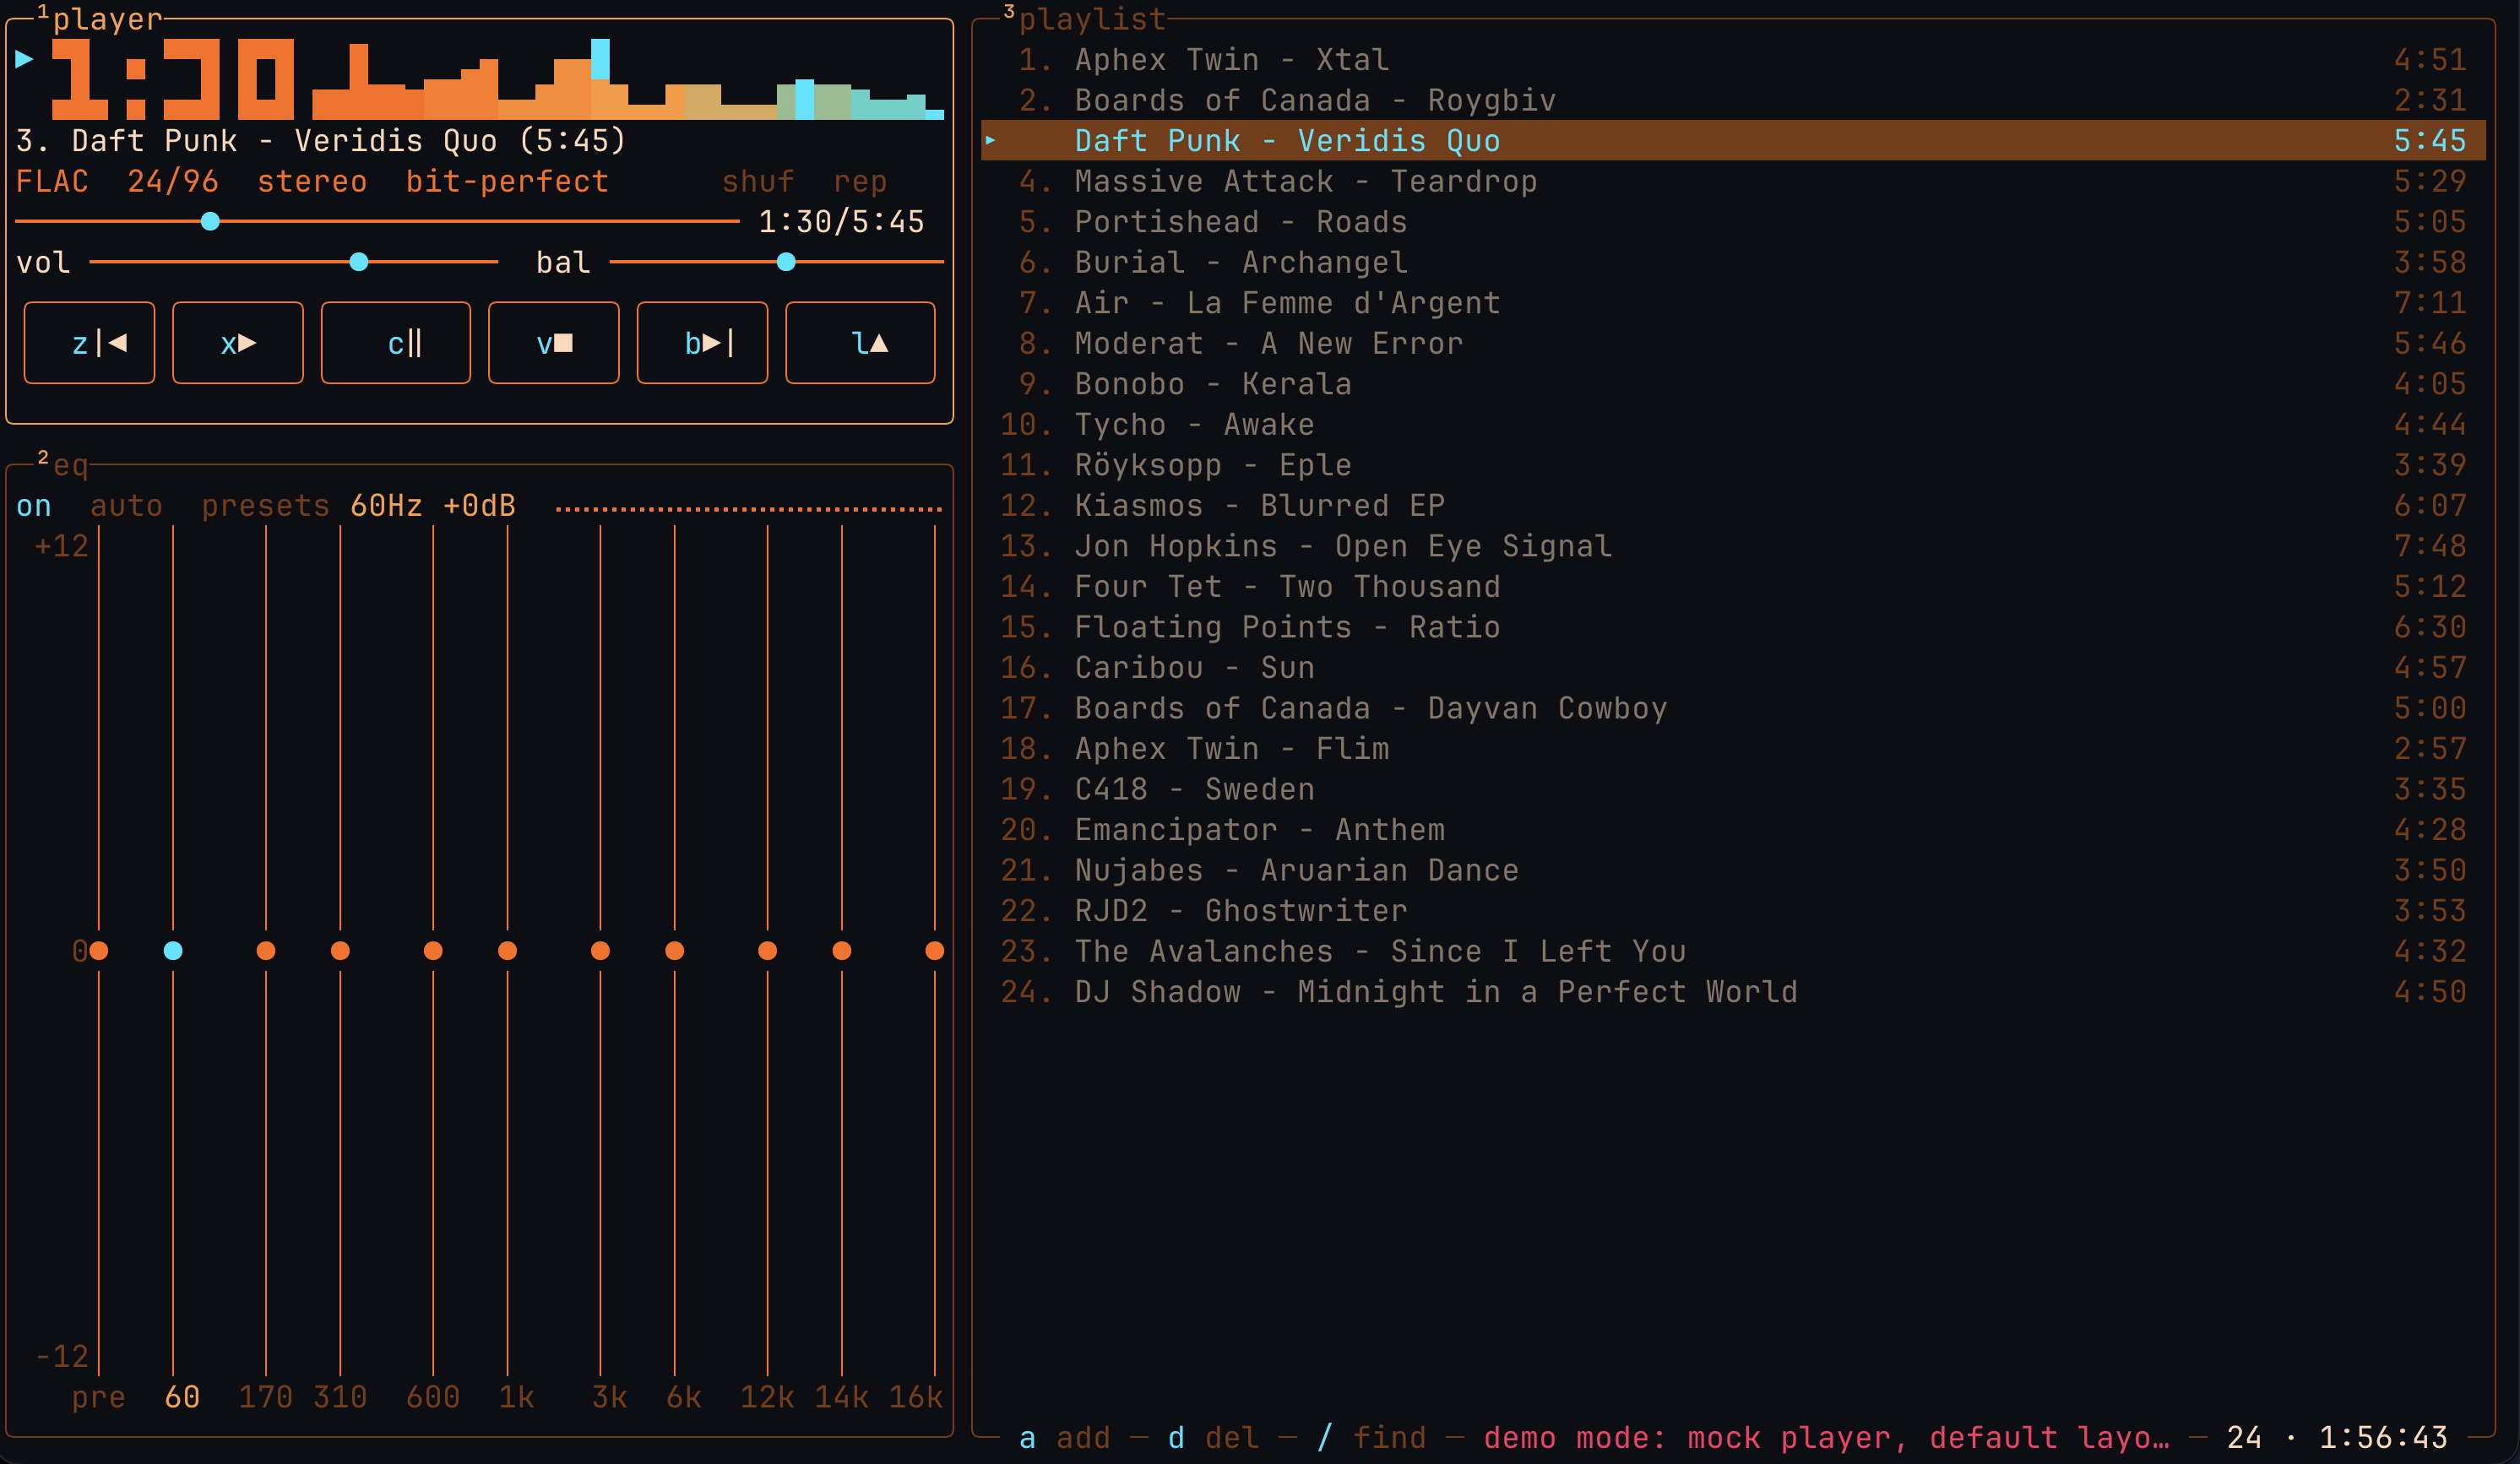Select 'Jon Hopkins - Open Eye Signal'
The height and width of the screenshot is (1464, 2520).
(1733, 546)
